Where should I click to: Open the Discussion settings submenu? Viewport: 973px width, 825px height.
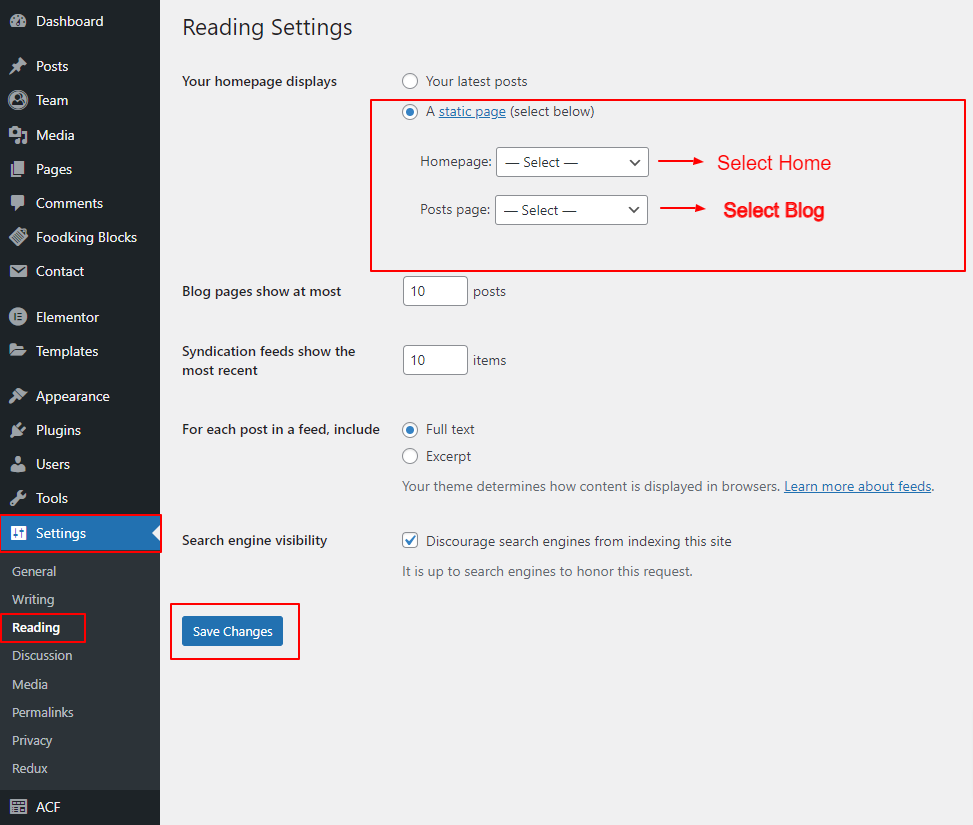(x=42, y=655)
